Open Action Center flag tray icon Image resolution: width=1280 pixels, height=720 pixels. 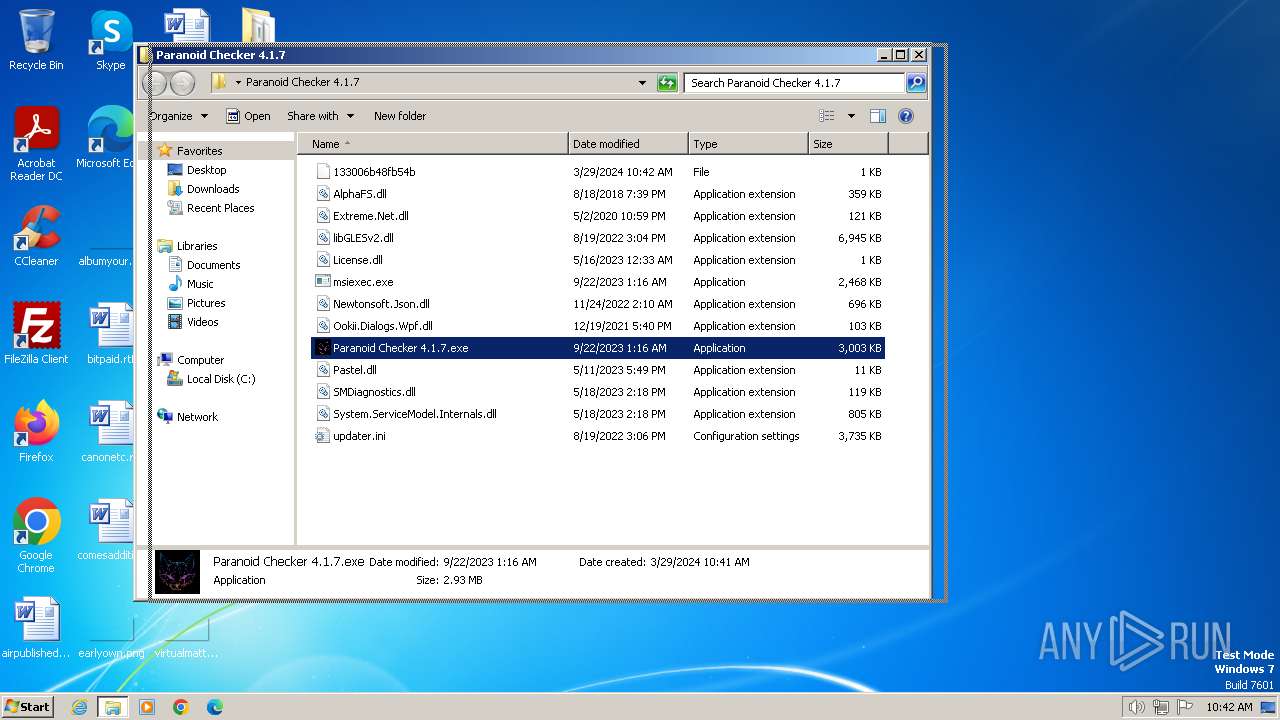pyautogui.click(x=1184, y=707)
